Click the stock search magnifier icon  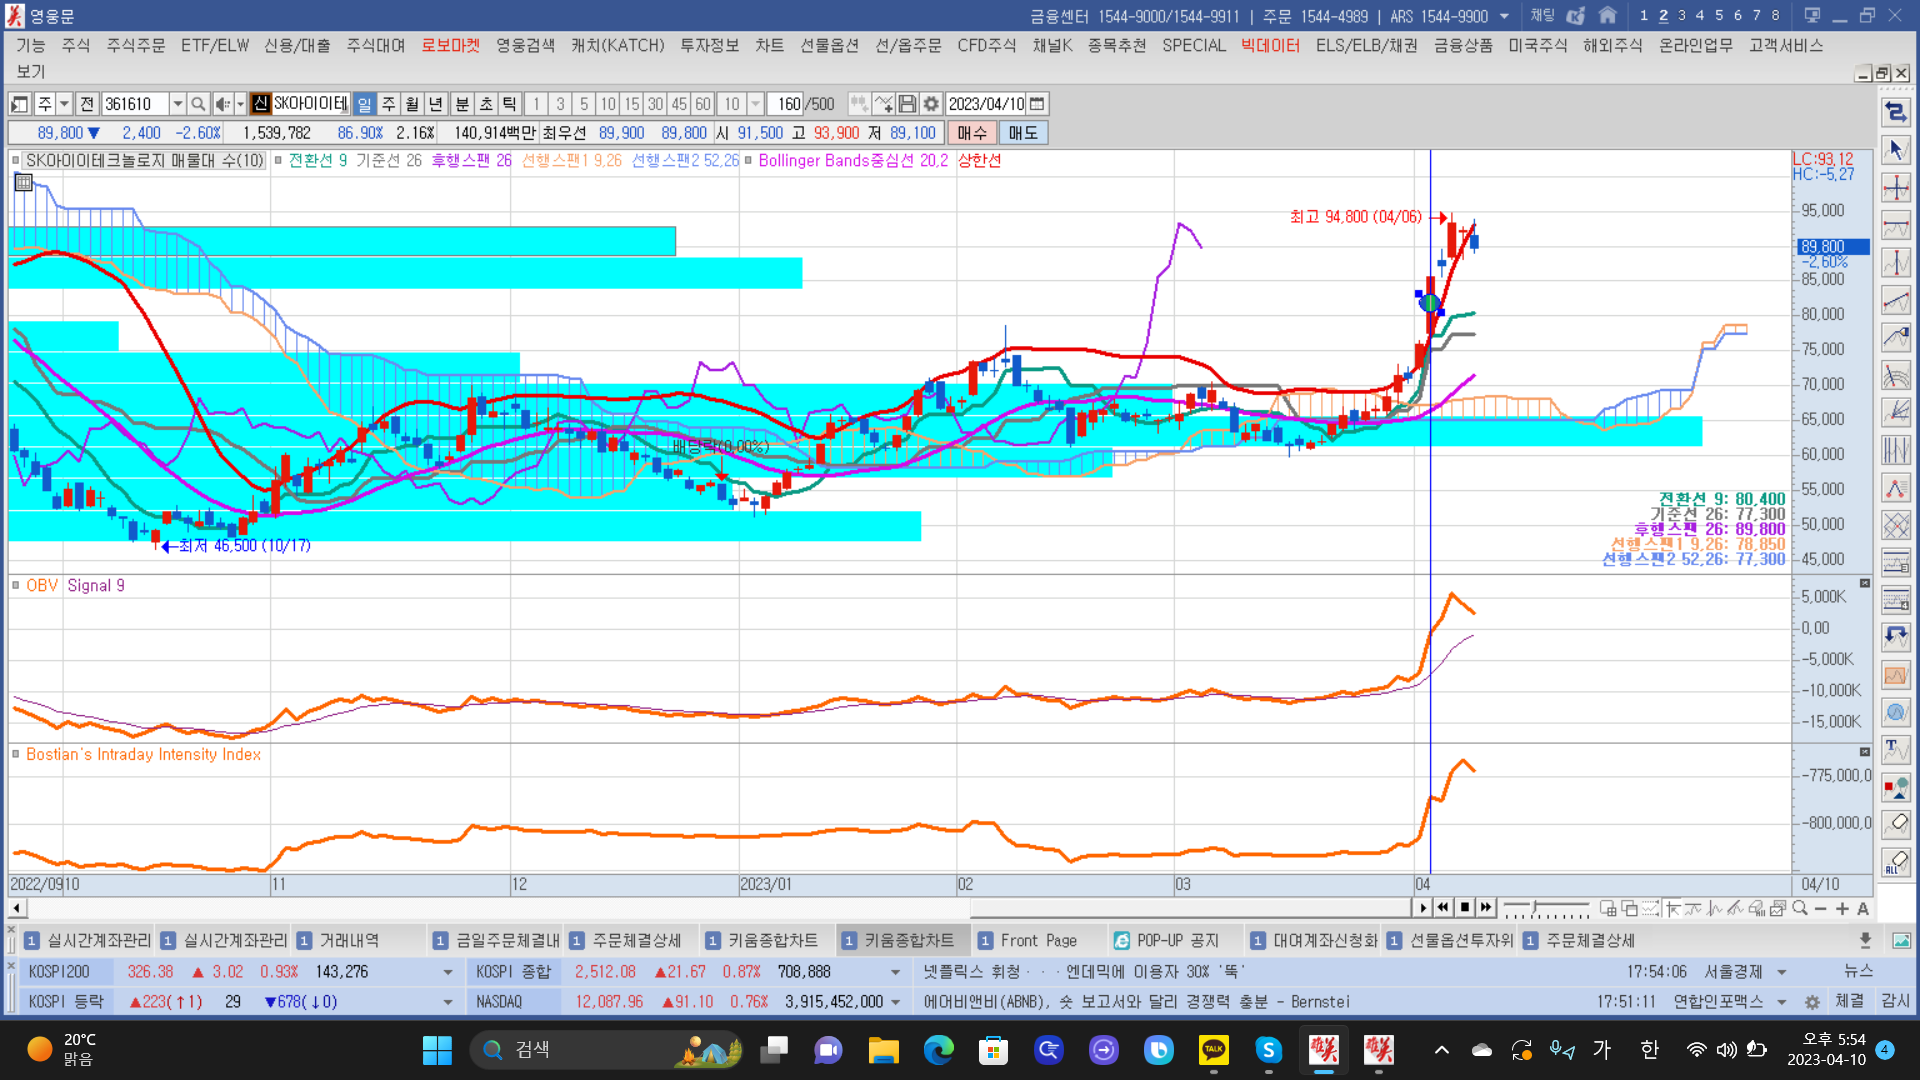(198, 104)
